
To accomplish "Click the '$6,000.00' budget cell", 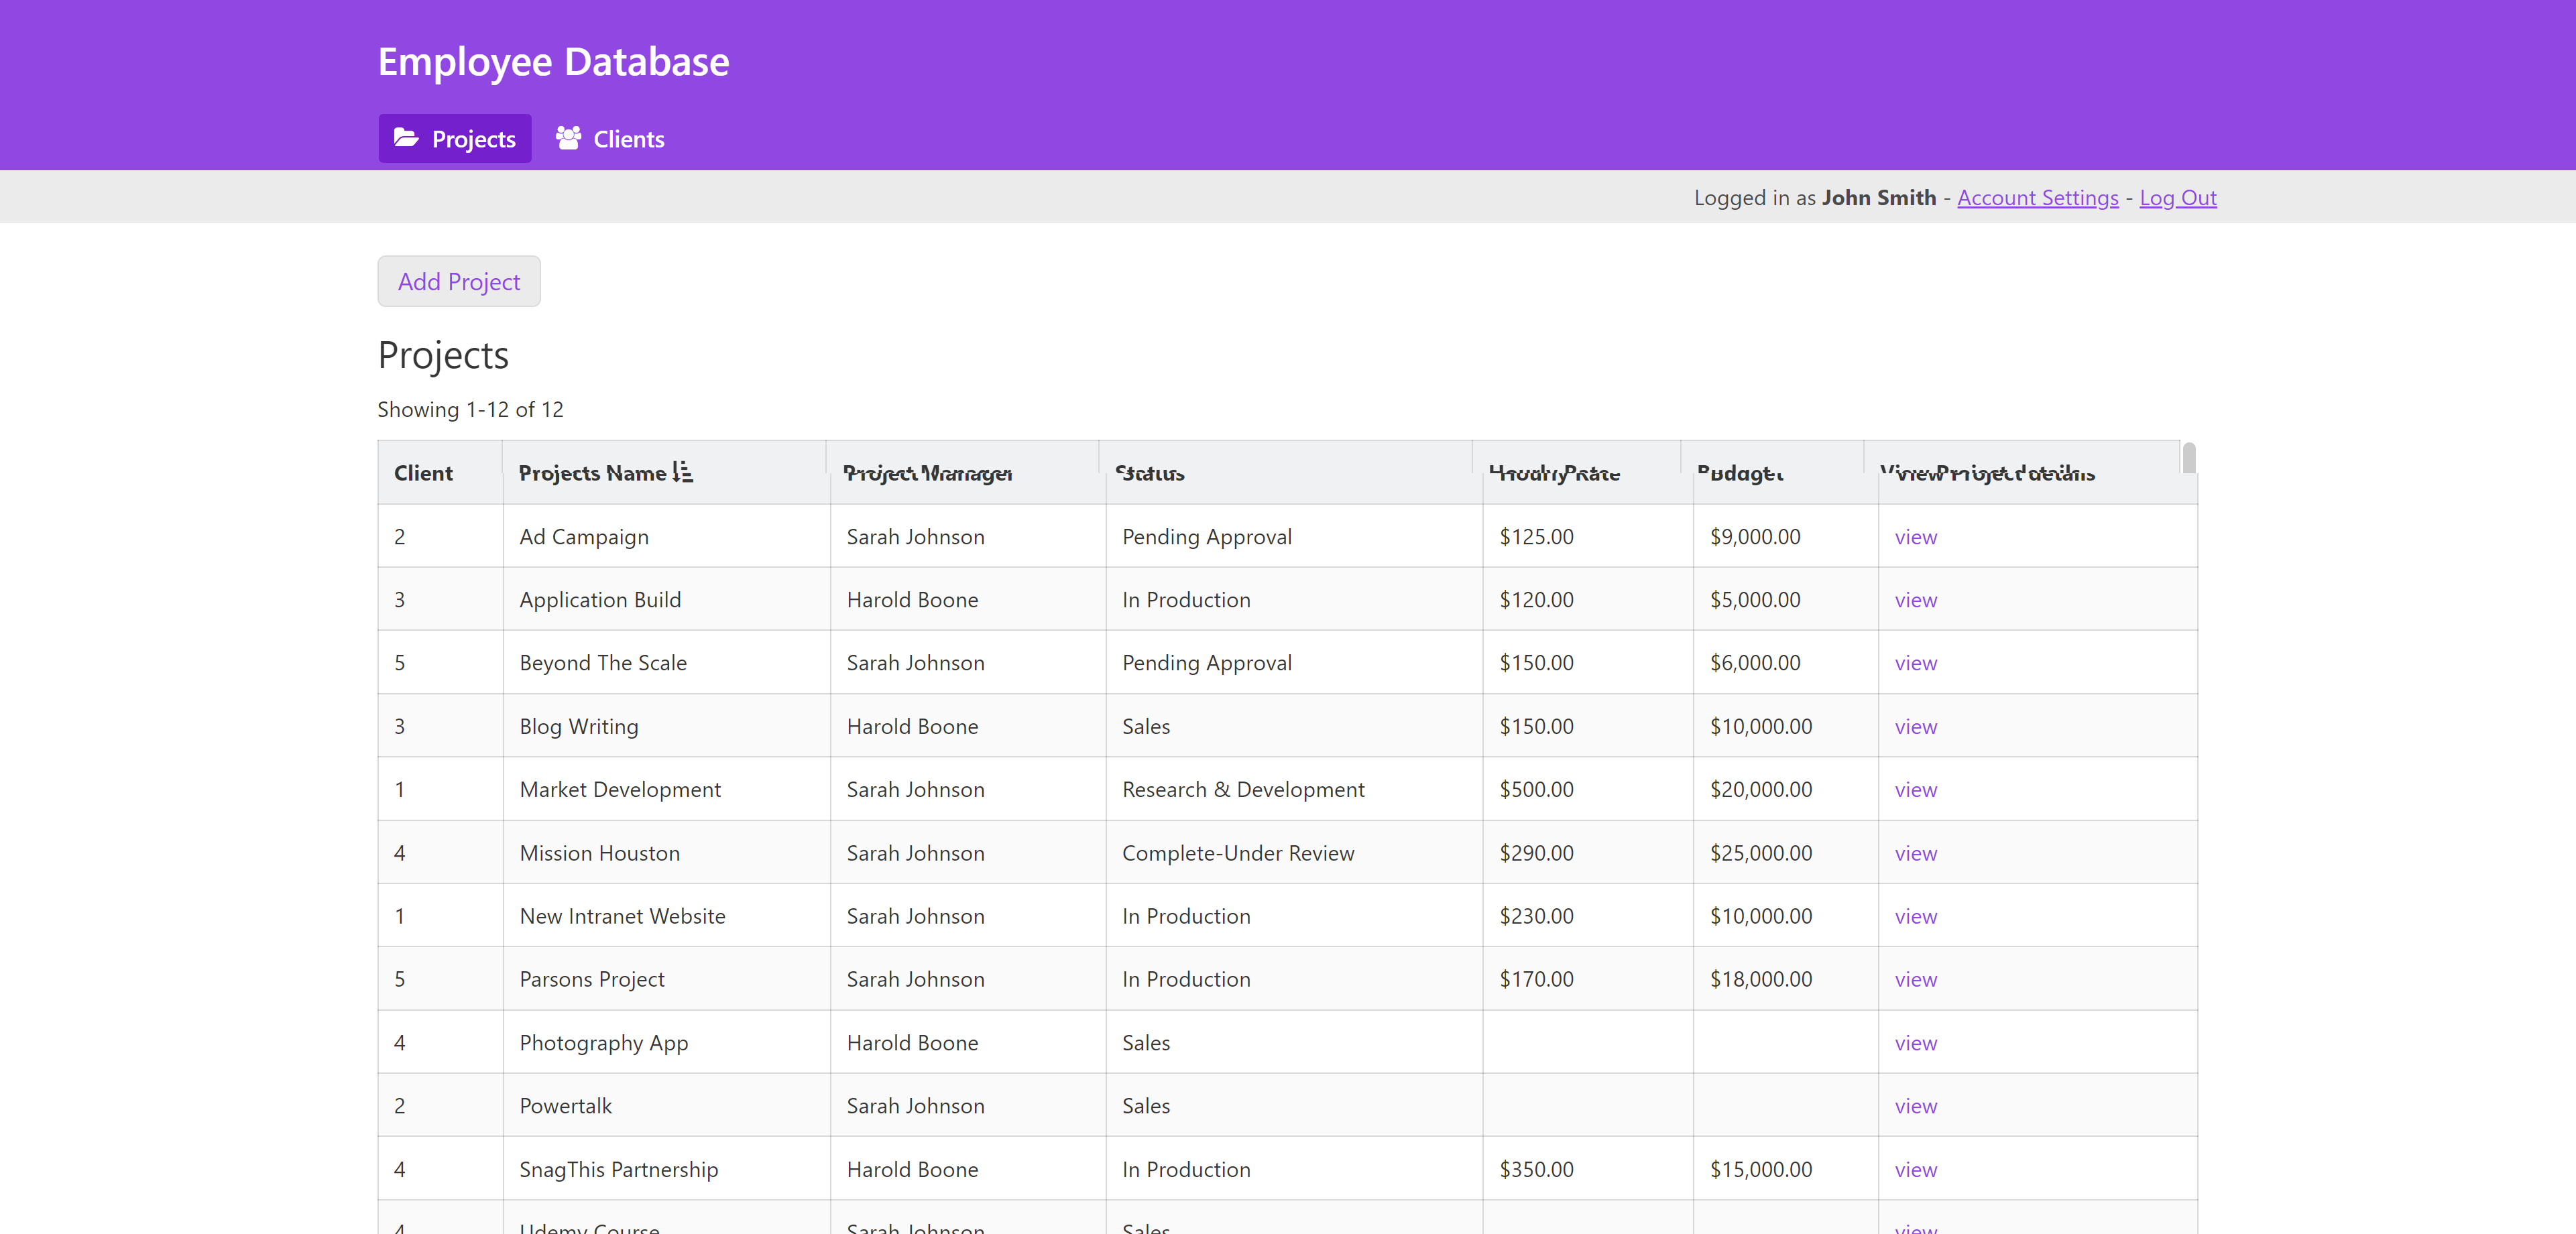I will 1786,662.
